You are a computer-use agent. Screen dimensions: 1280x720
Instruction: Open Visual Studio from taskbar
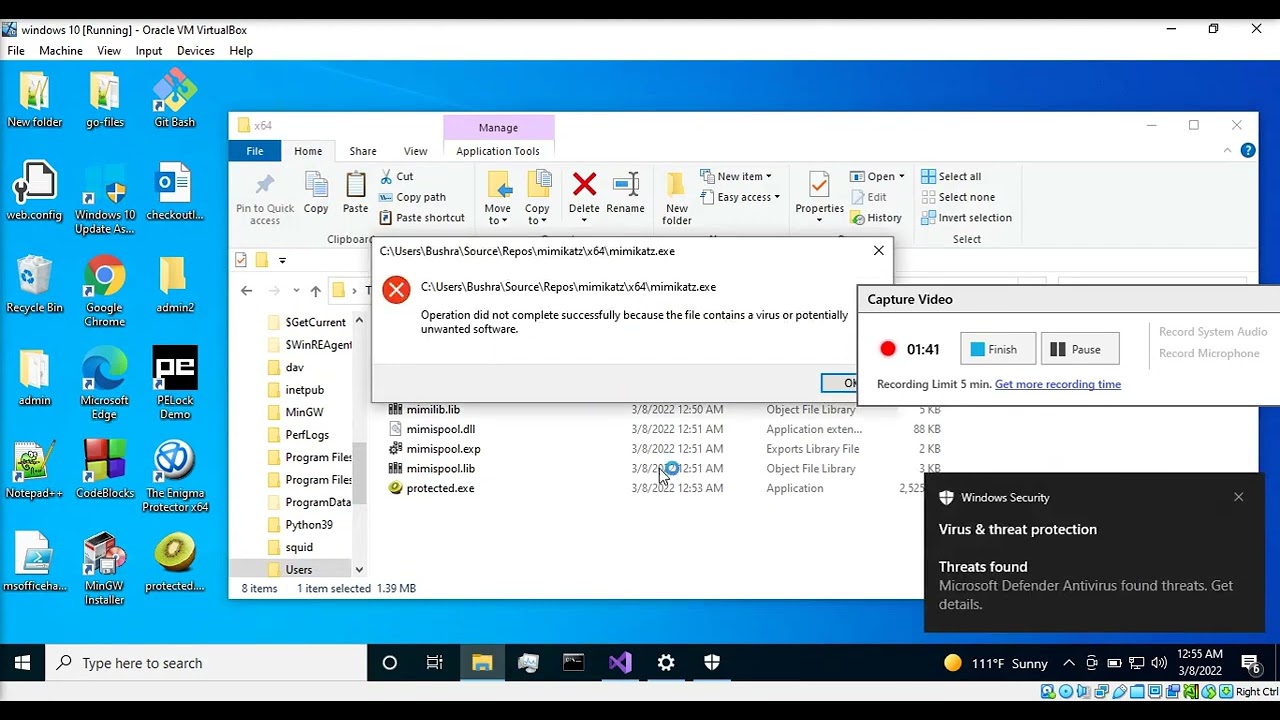click(620, 663)
